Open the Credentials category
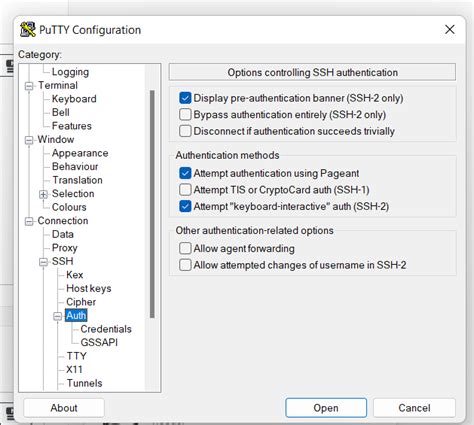This screenshot has width=474, height=425. point(106,329)
